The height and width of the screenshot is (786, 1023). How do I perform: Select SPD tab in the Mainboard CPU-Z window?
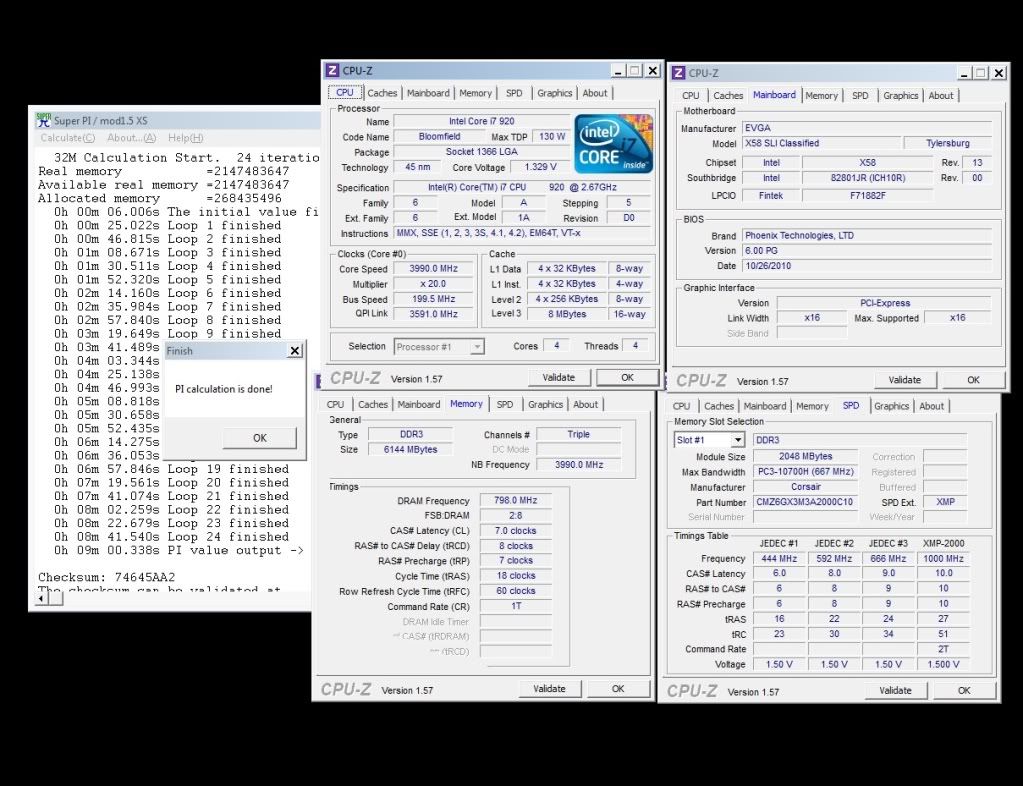(860, 96)
